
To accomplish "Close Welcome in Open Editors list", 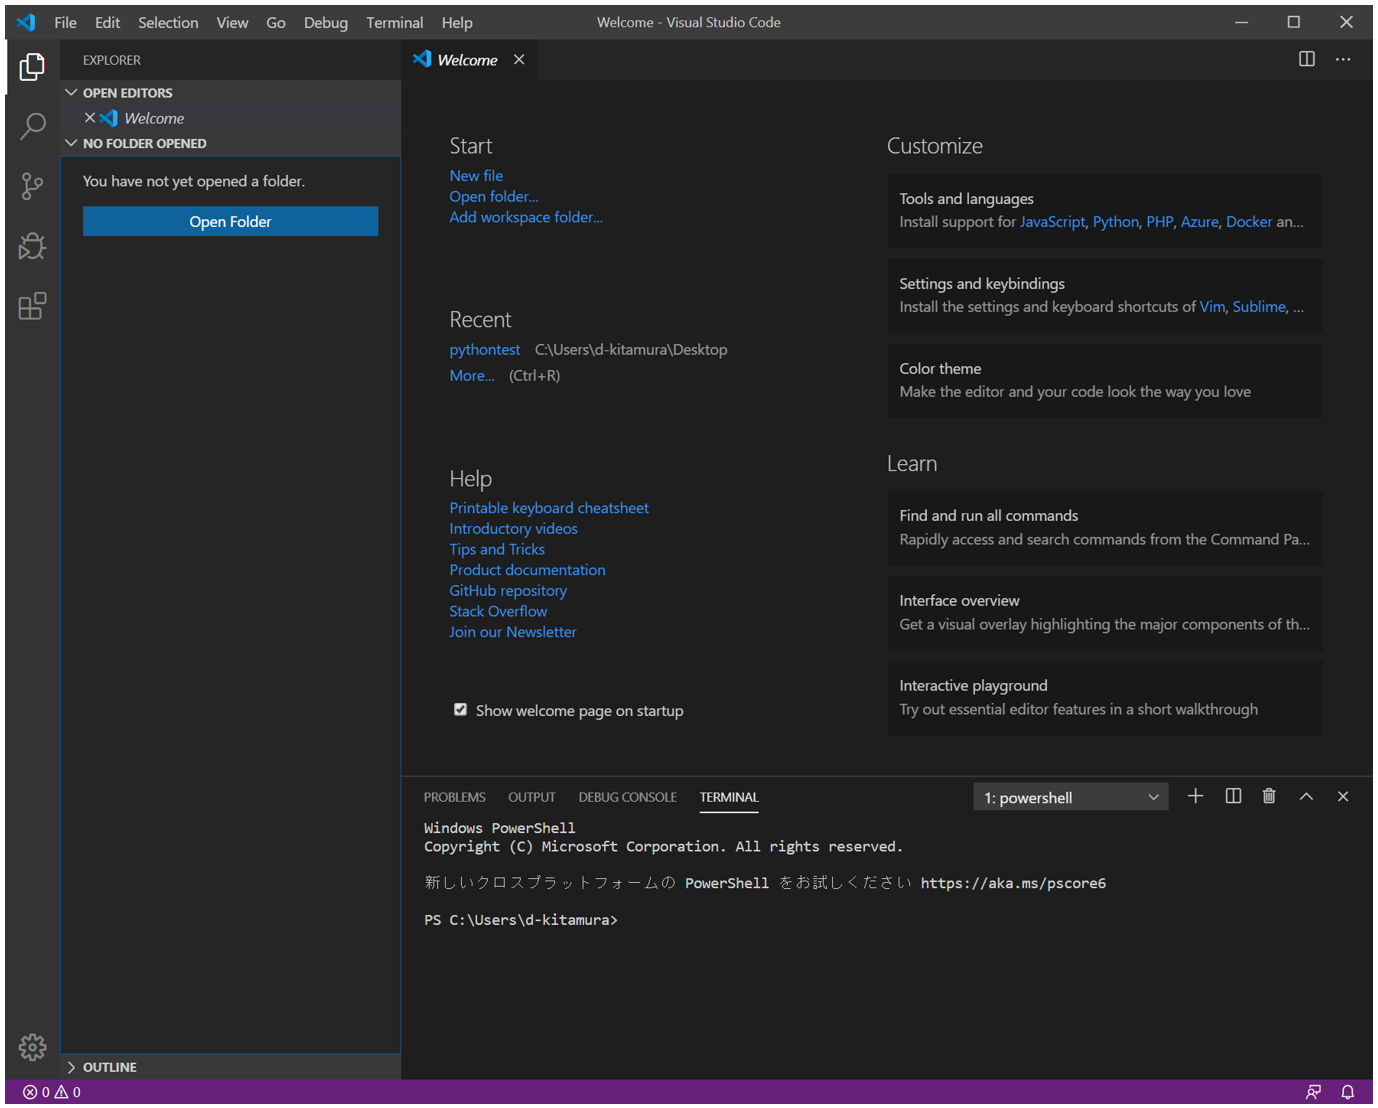I will 90,118.
